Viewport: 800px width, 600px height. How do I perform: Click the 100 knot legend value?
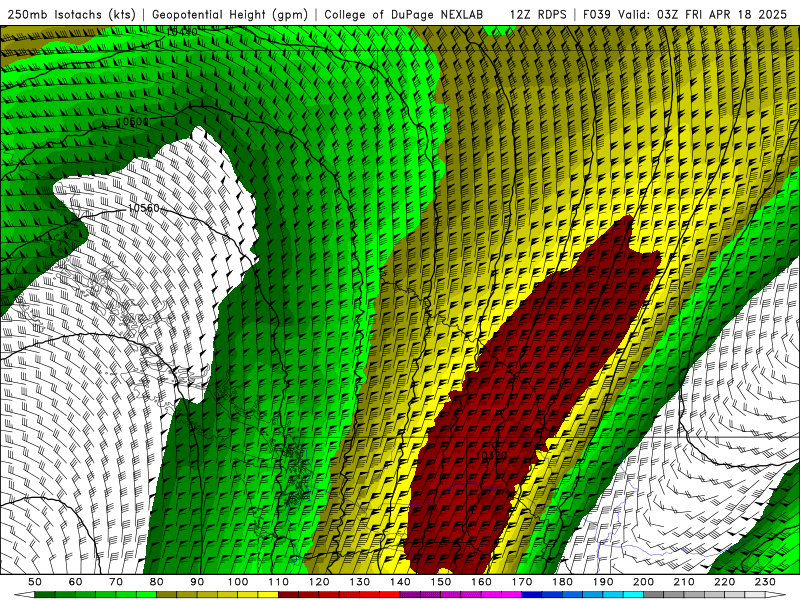point(238,582)
